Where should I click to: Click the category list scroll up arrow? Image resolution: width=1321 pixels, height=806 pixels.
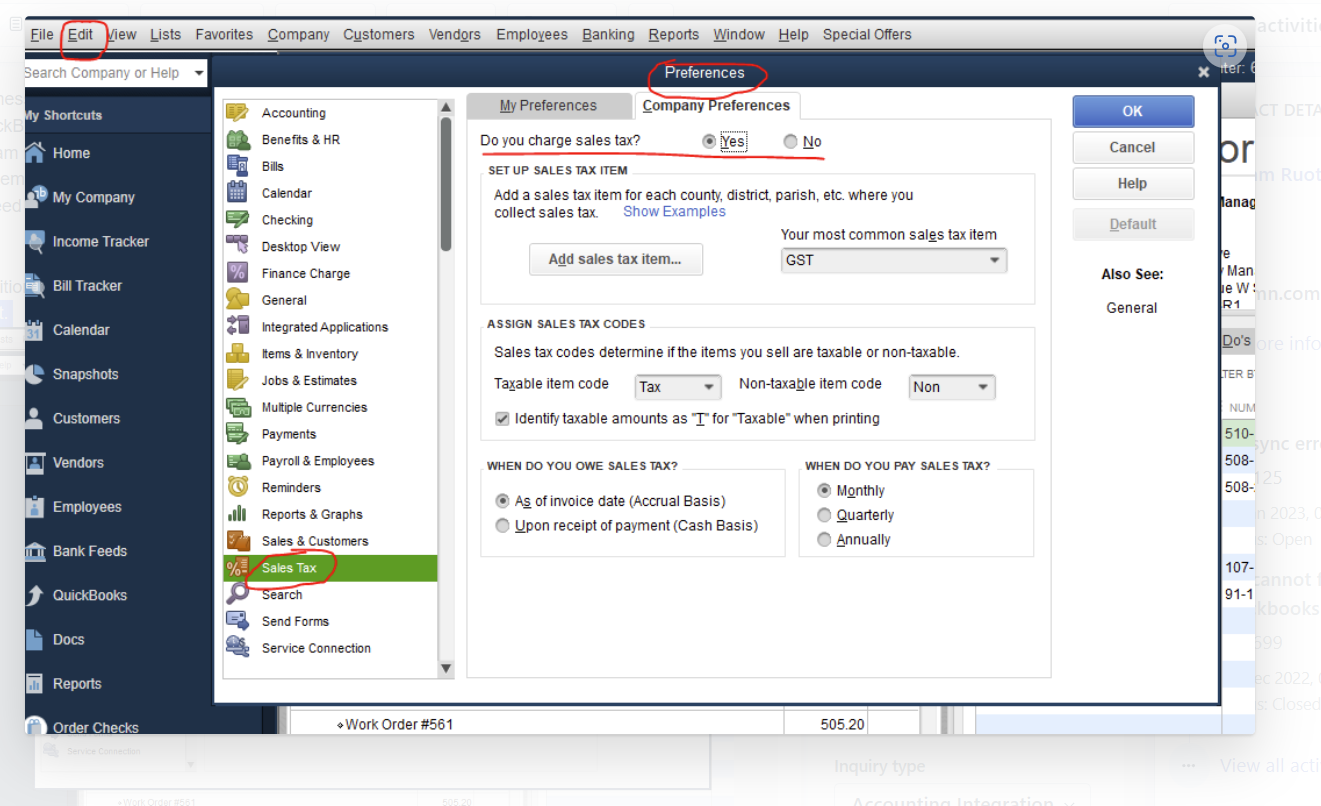coord(446,106)
